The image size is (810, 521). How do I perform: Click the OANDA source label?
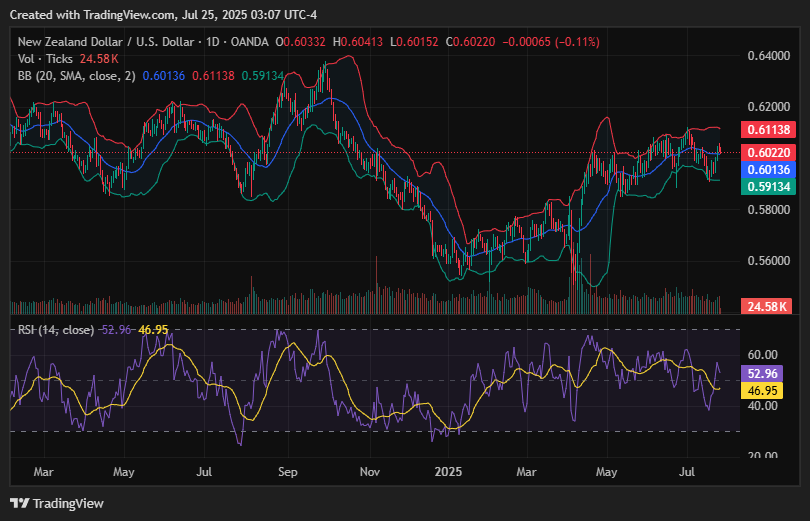tap(250, 42)
